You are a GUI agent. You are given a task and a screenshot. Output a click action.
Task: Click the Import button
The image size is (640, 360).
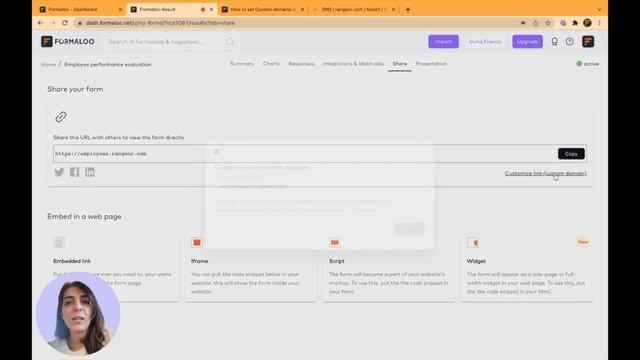click(443, 42)
